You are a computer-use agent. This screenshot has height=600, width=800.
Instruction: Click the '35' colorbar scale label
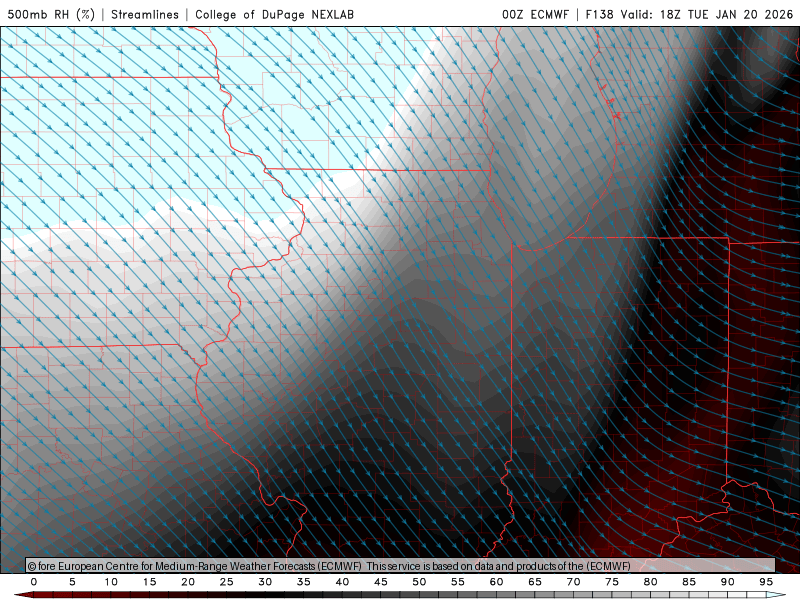(304, 582)
